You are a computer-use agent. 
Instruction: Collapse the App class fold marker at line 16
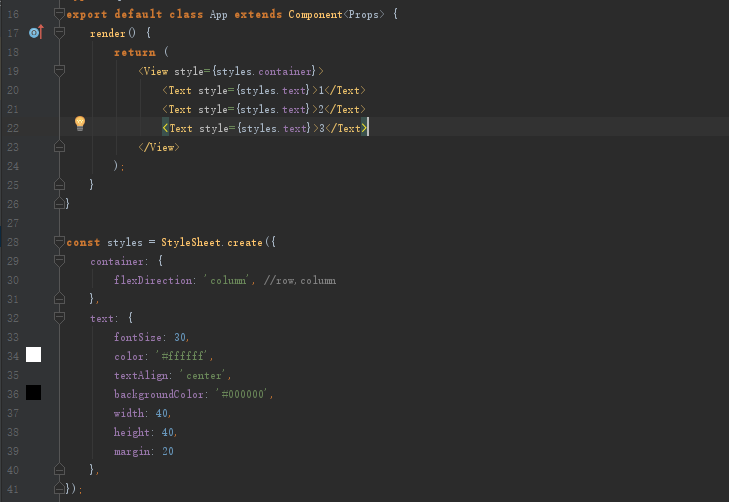59,13
